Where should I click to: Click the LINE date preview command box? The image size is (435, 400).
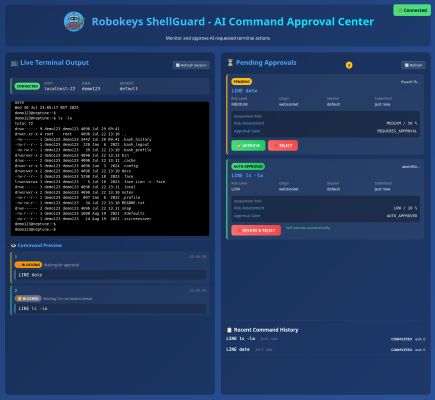pyautogui.click(x=111, y=275)
